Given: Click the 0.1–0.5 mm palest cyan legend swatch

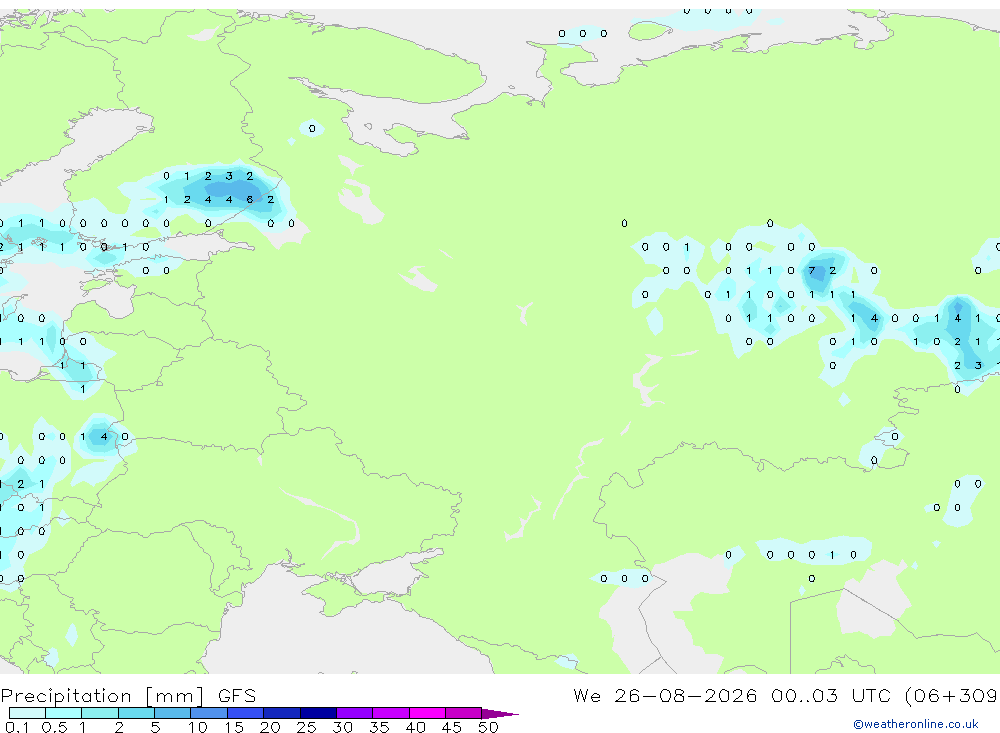Looking at the screenshot, I should pos(27,713).
